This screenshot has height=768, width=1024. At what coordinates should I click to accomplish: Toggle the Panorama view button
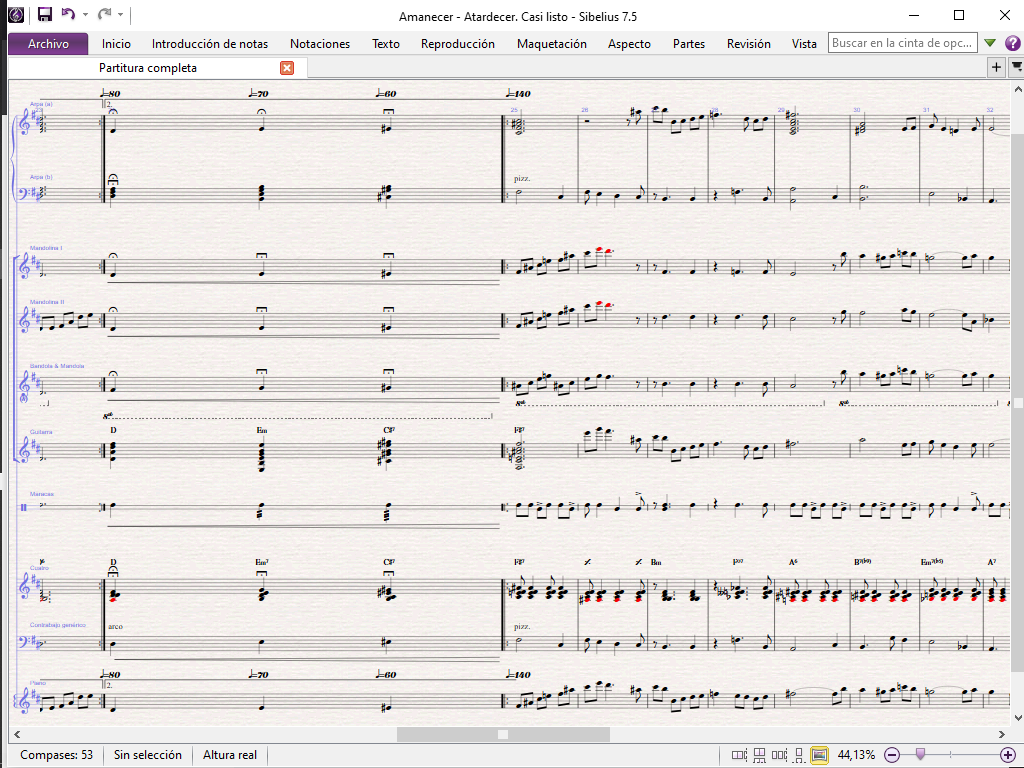tap(819, 755)
